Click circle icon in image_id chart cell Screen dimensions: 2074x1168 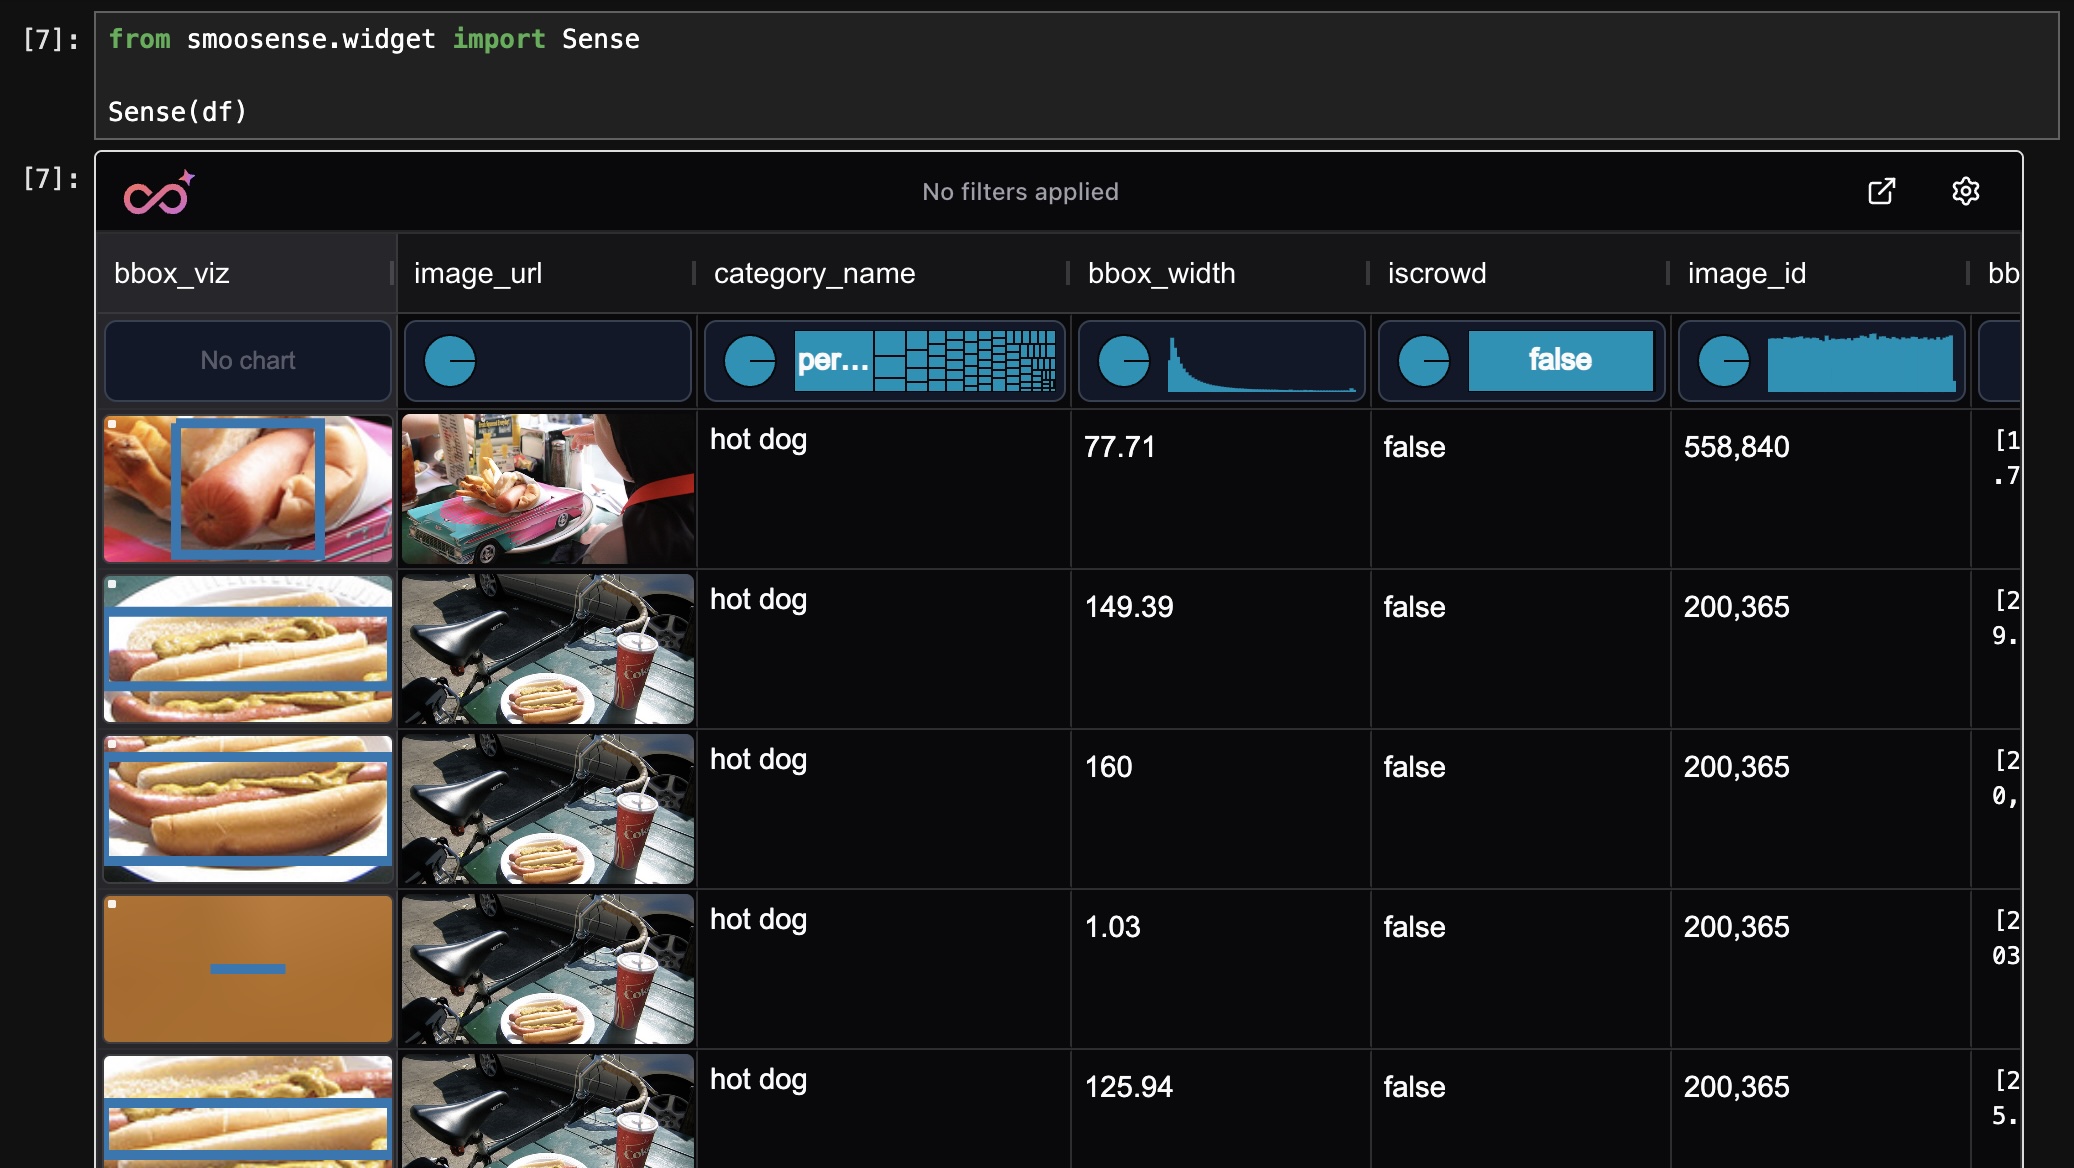point(1724,361)
